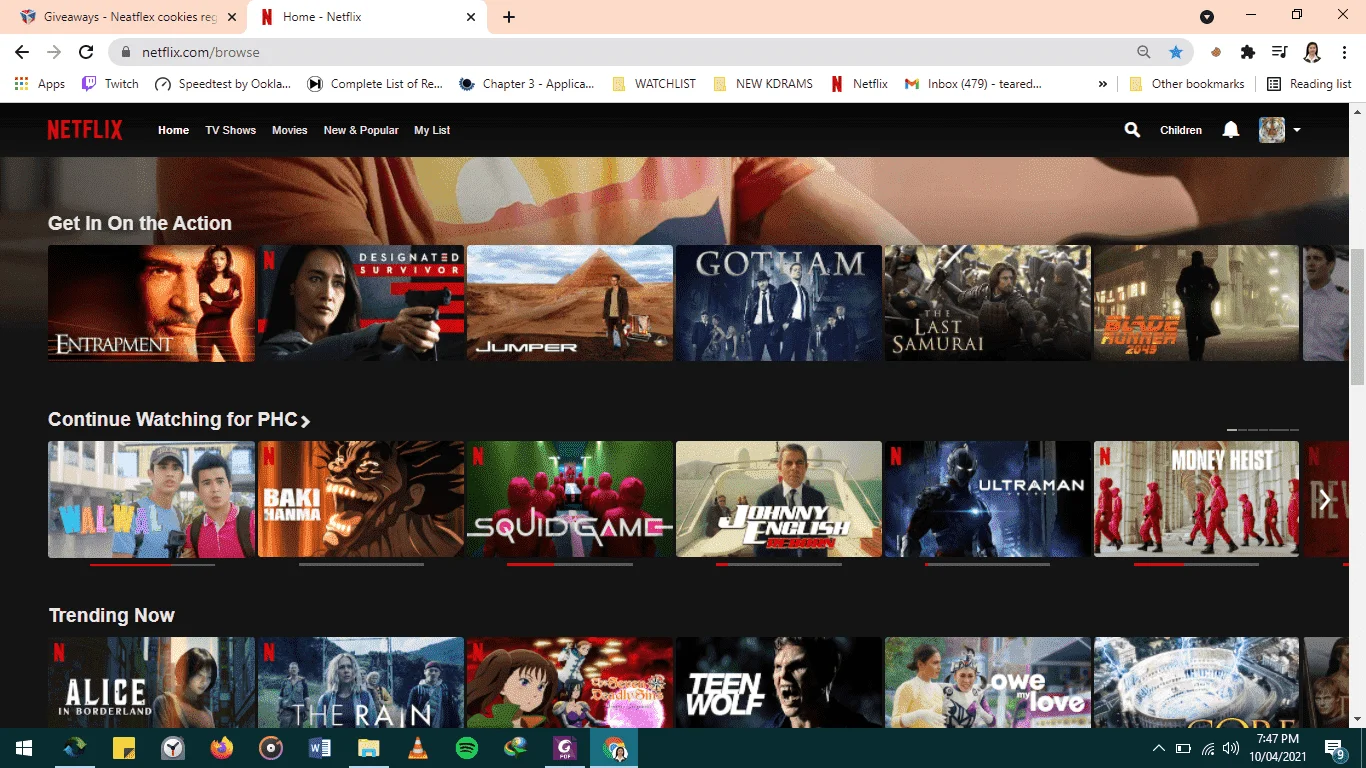Open a new browser tab
This screenshot has width=1366, height=768.
(509, 17)
